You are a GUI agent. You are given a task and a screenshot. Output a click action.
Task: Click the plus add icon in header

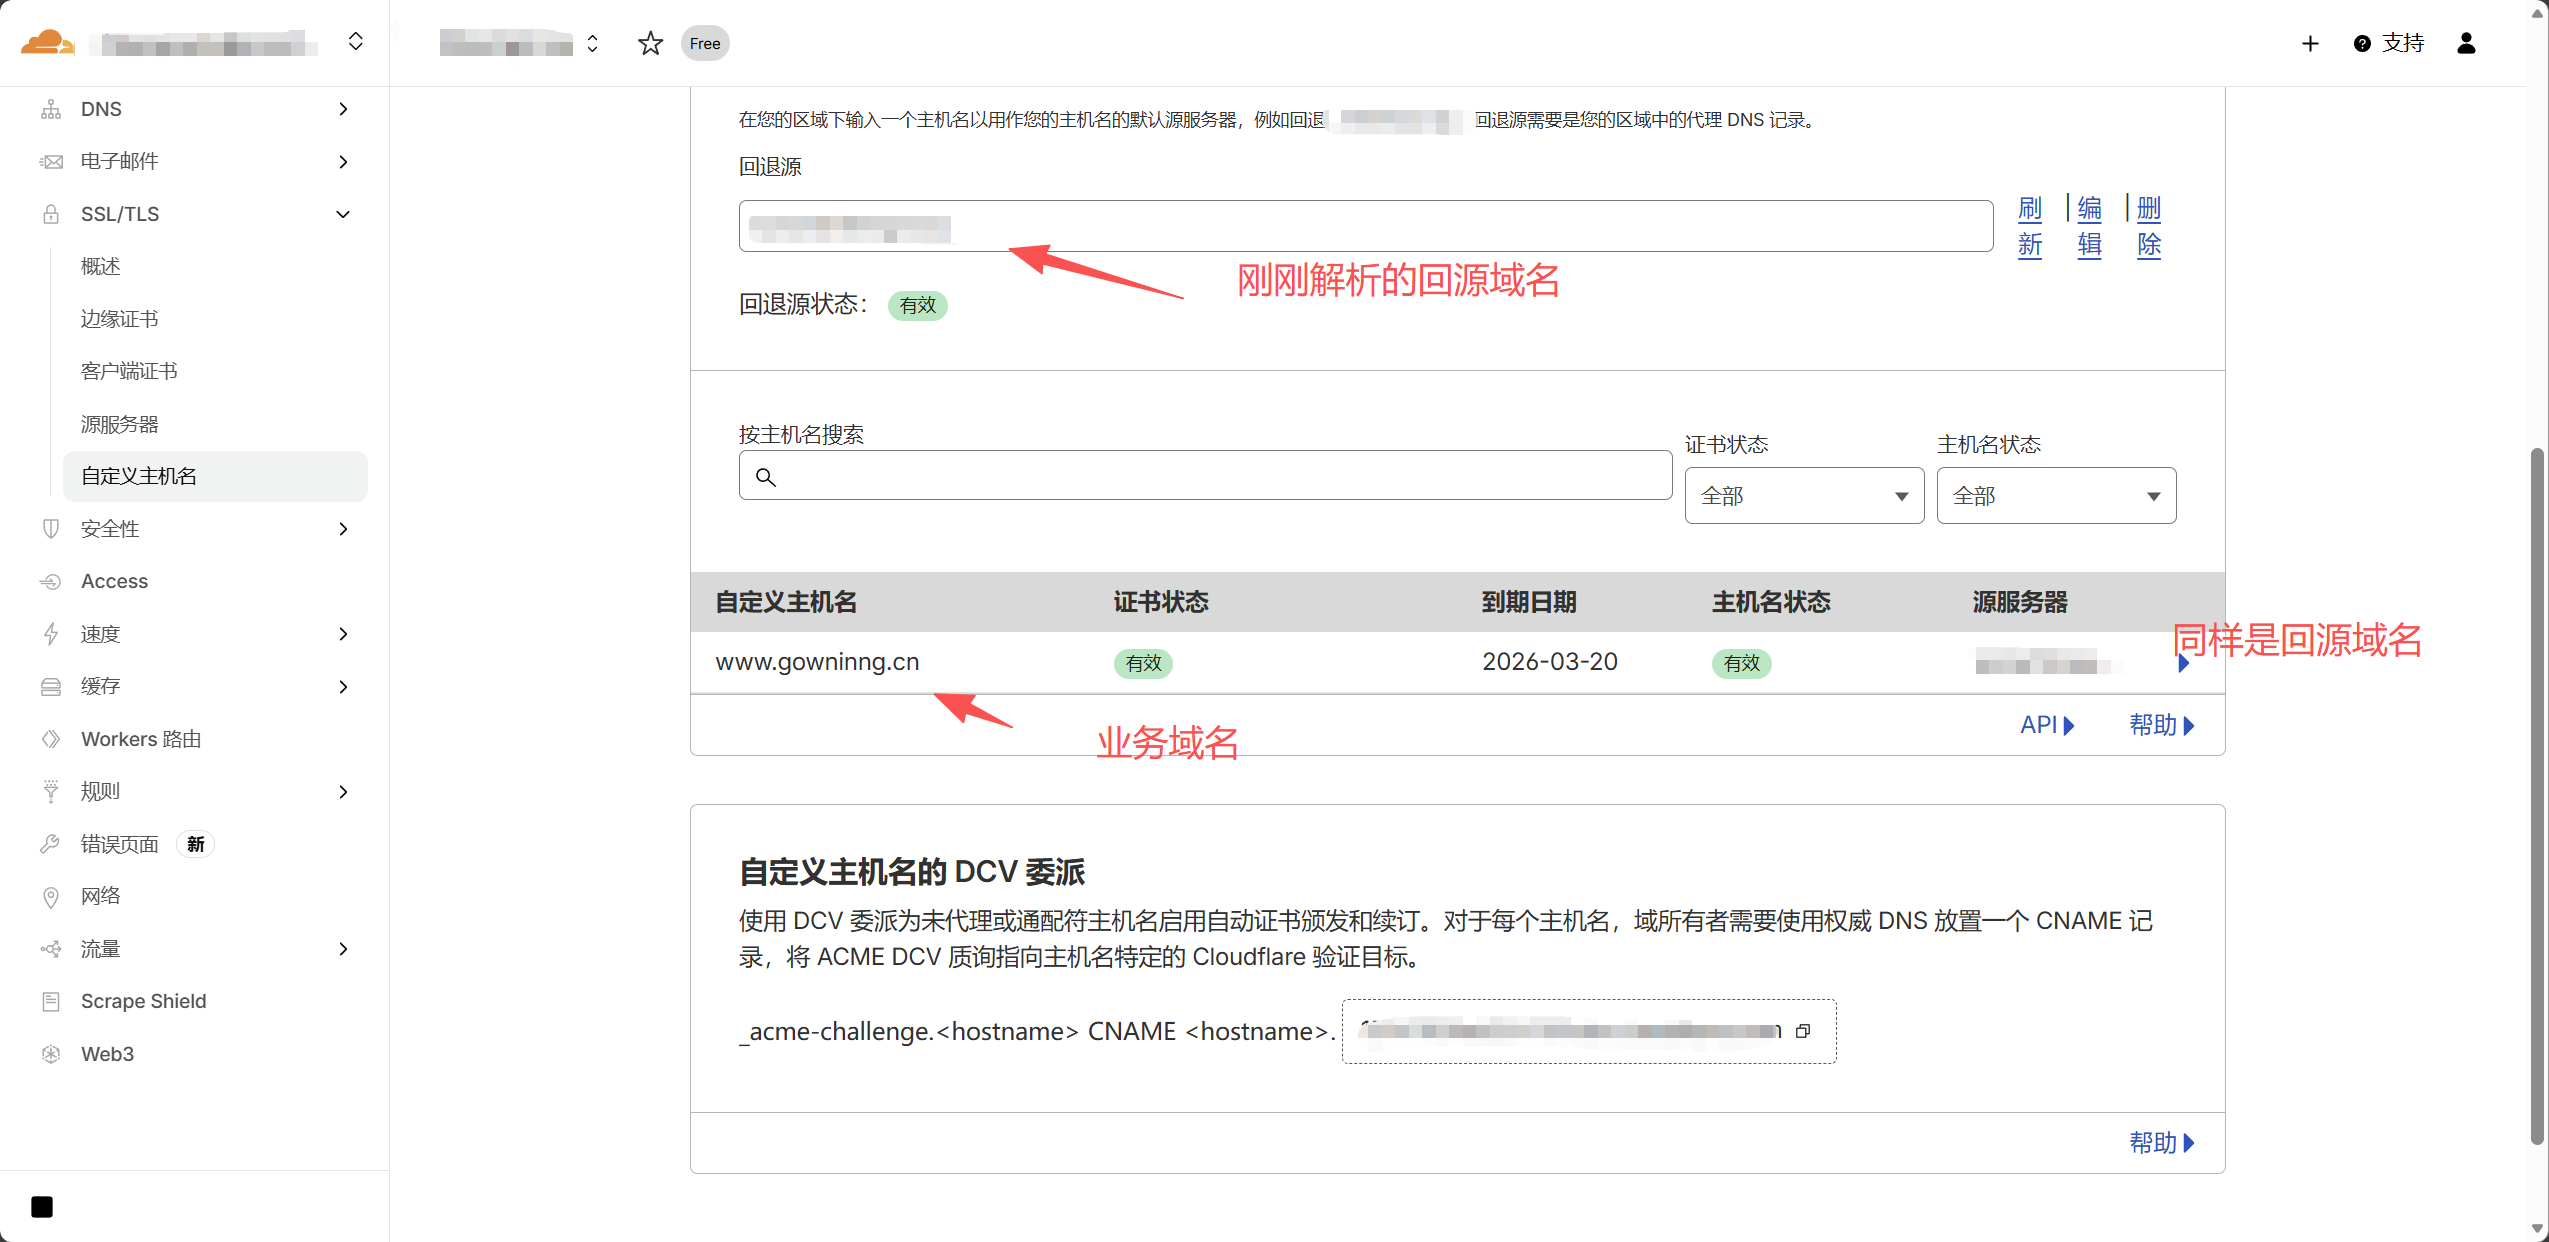(x=2310, y=43)
